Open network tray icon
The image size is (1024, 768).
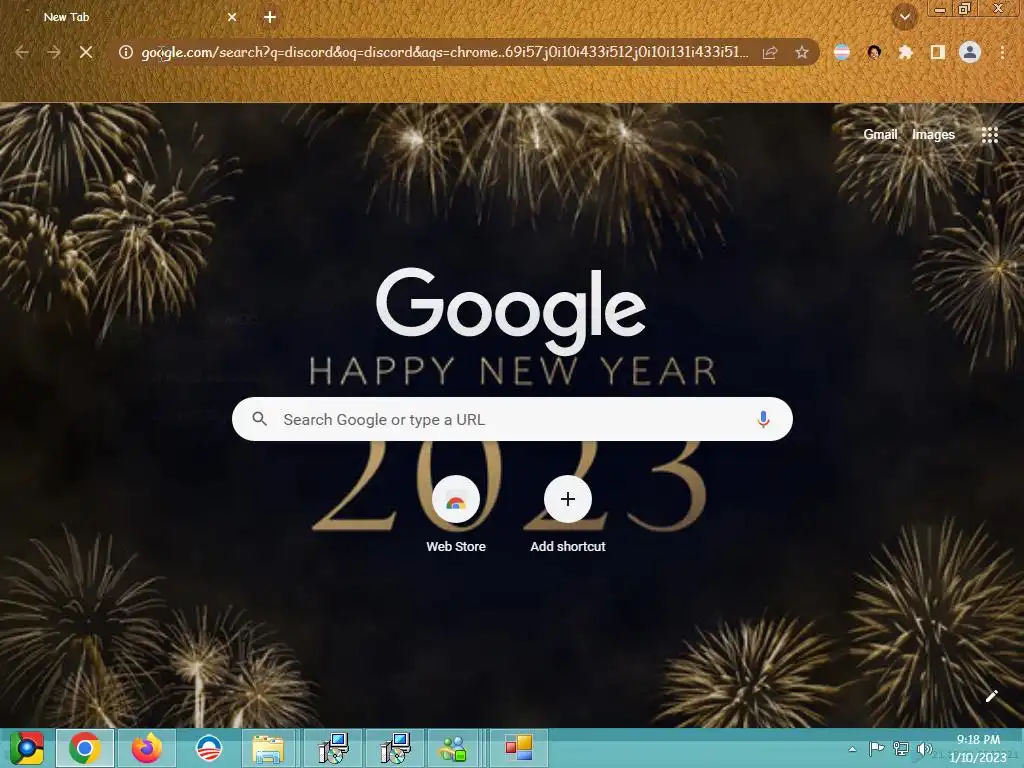pyautogui.click(x=901, y=749)
